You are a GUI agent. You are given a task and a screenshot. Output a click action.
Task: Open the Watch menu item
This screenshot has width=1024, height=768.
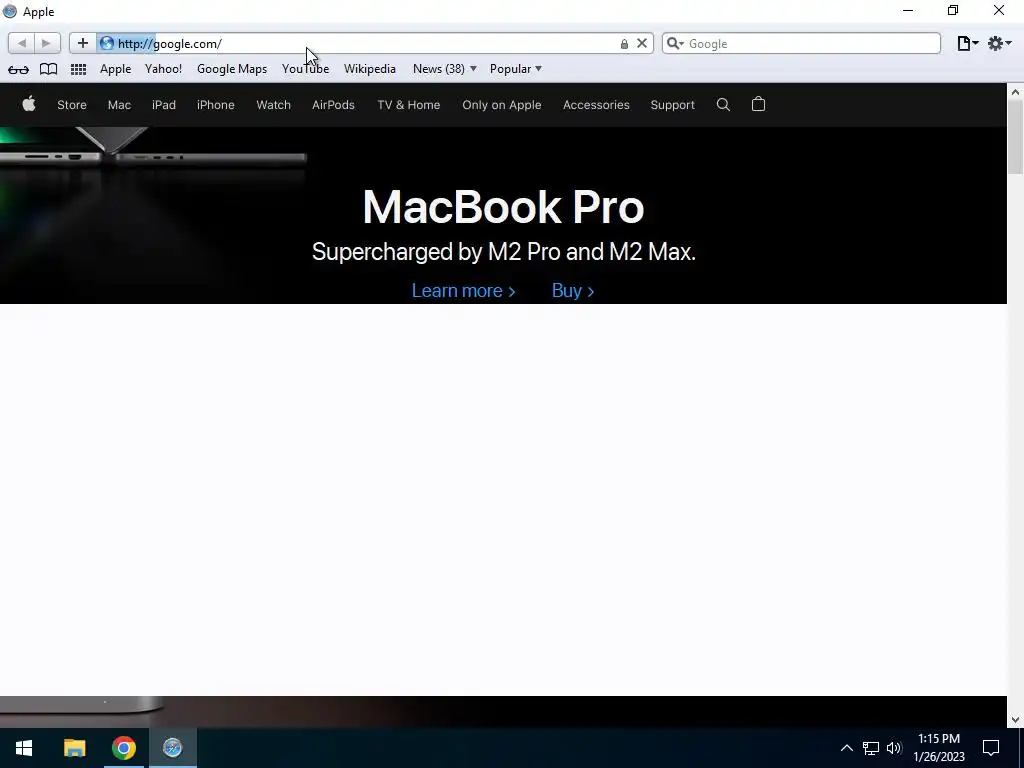(x=274, y=104)
